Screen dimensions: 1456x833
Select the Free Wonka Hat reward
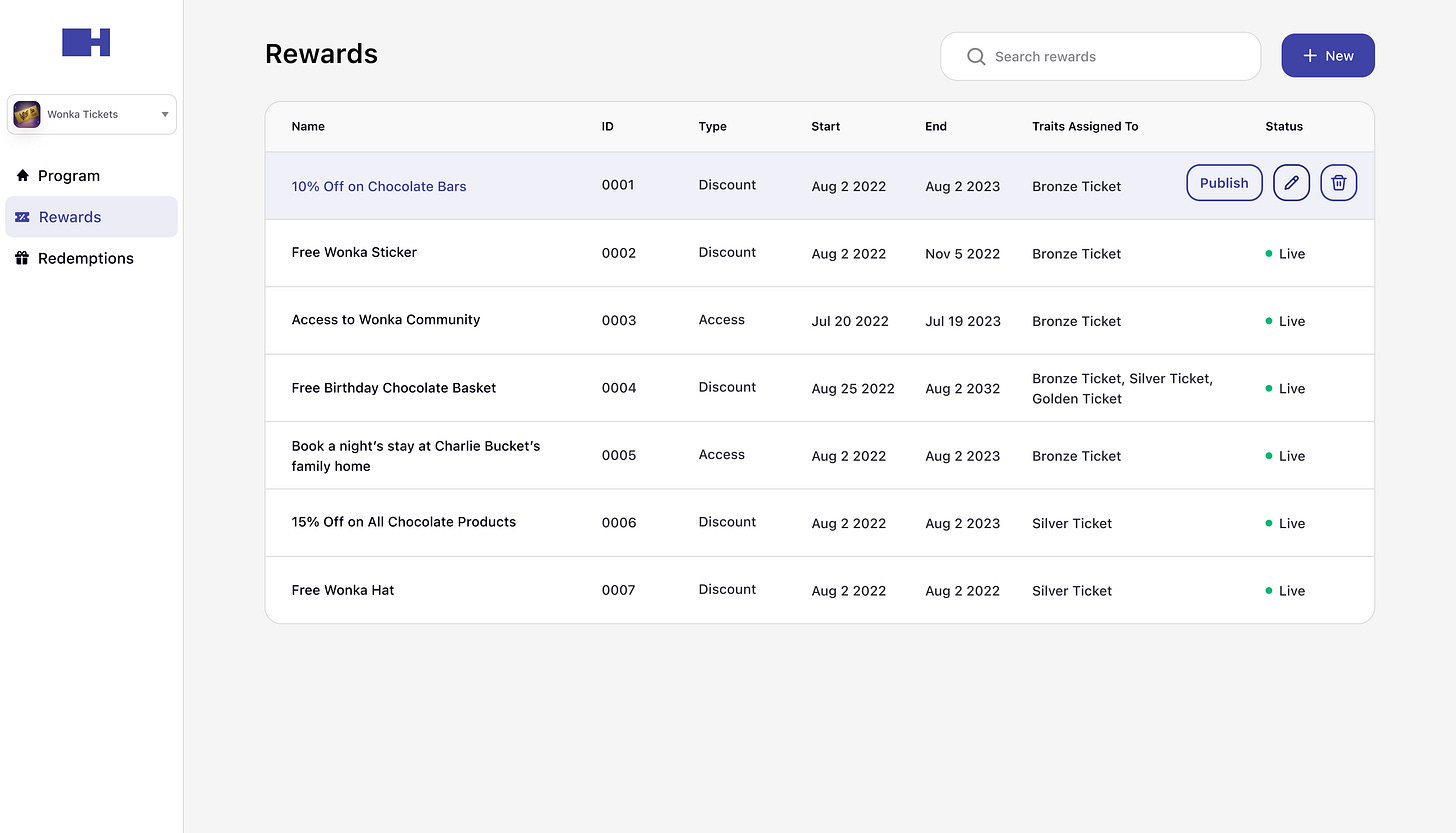pyautogui.click(x=343, y=590)
